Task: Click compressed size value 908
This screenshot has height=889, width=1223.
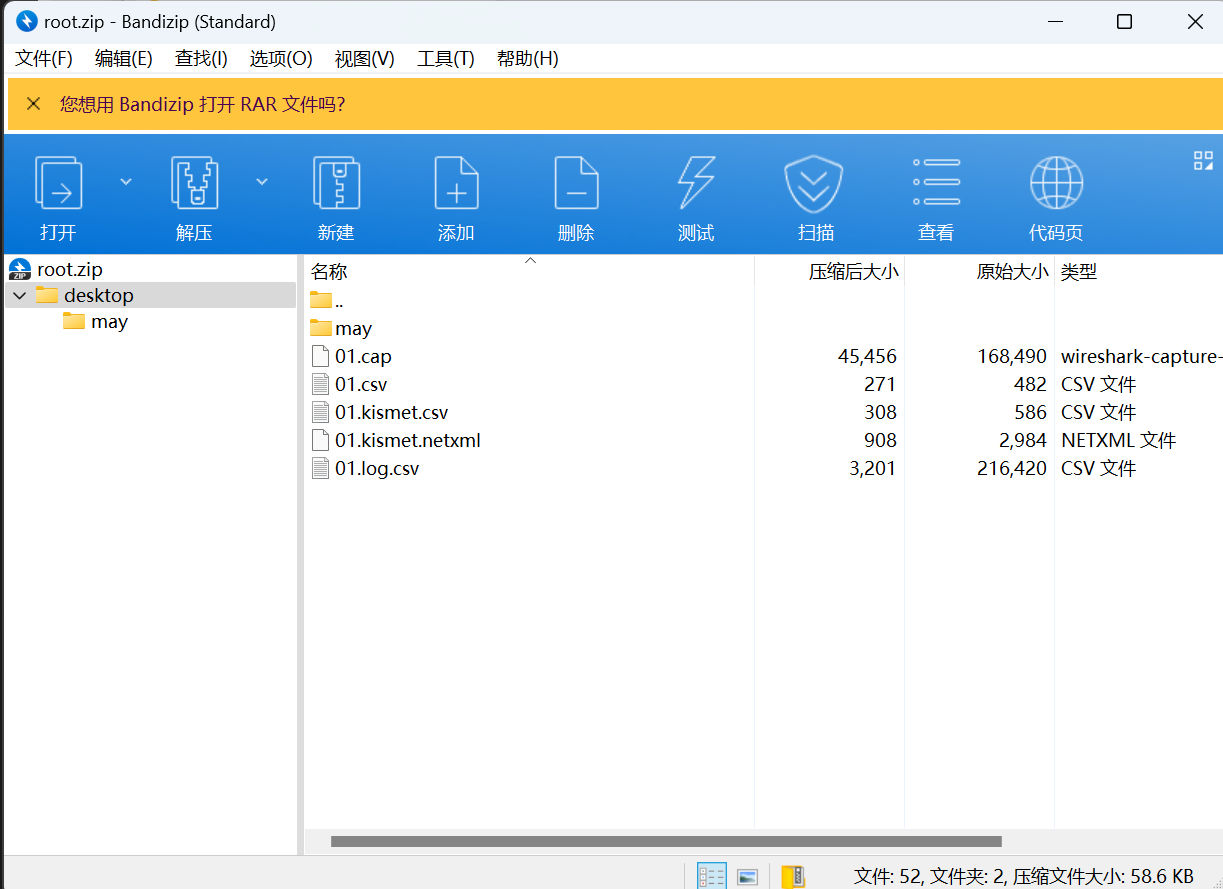Action: 880,440
